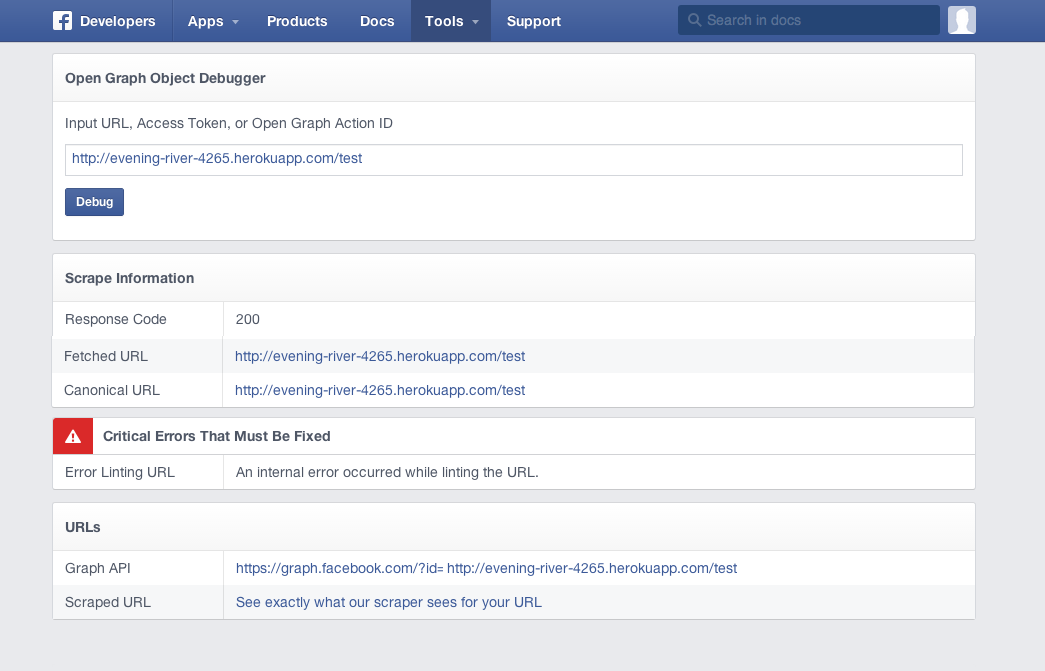This screenshot has width=1045, height=671.
Task: Click the Graph API row label
Action: tap(97, 568)
